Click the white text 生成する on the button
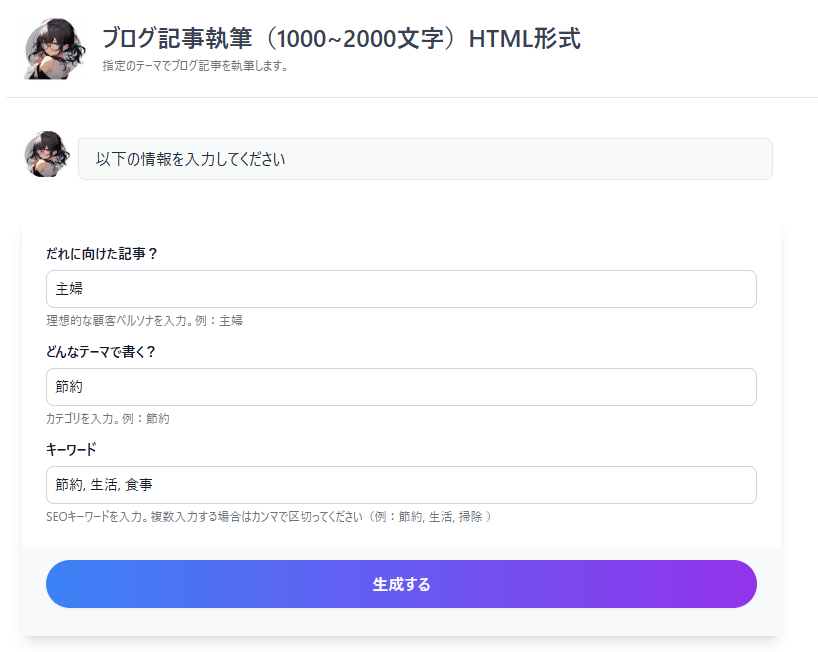818x652 pixels. point(401,584)
